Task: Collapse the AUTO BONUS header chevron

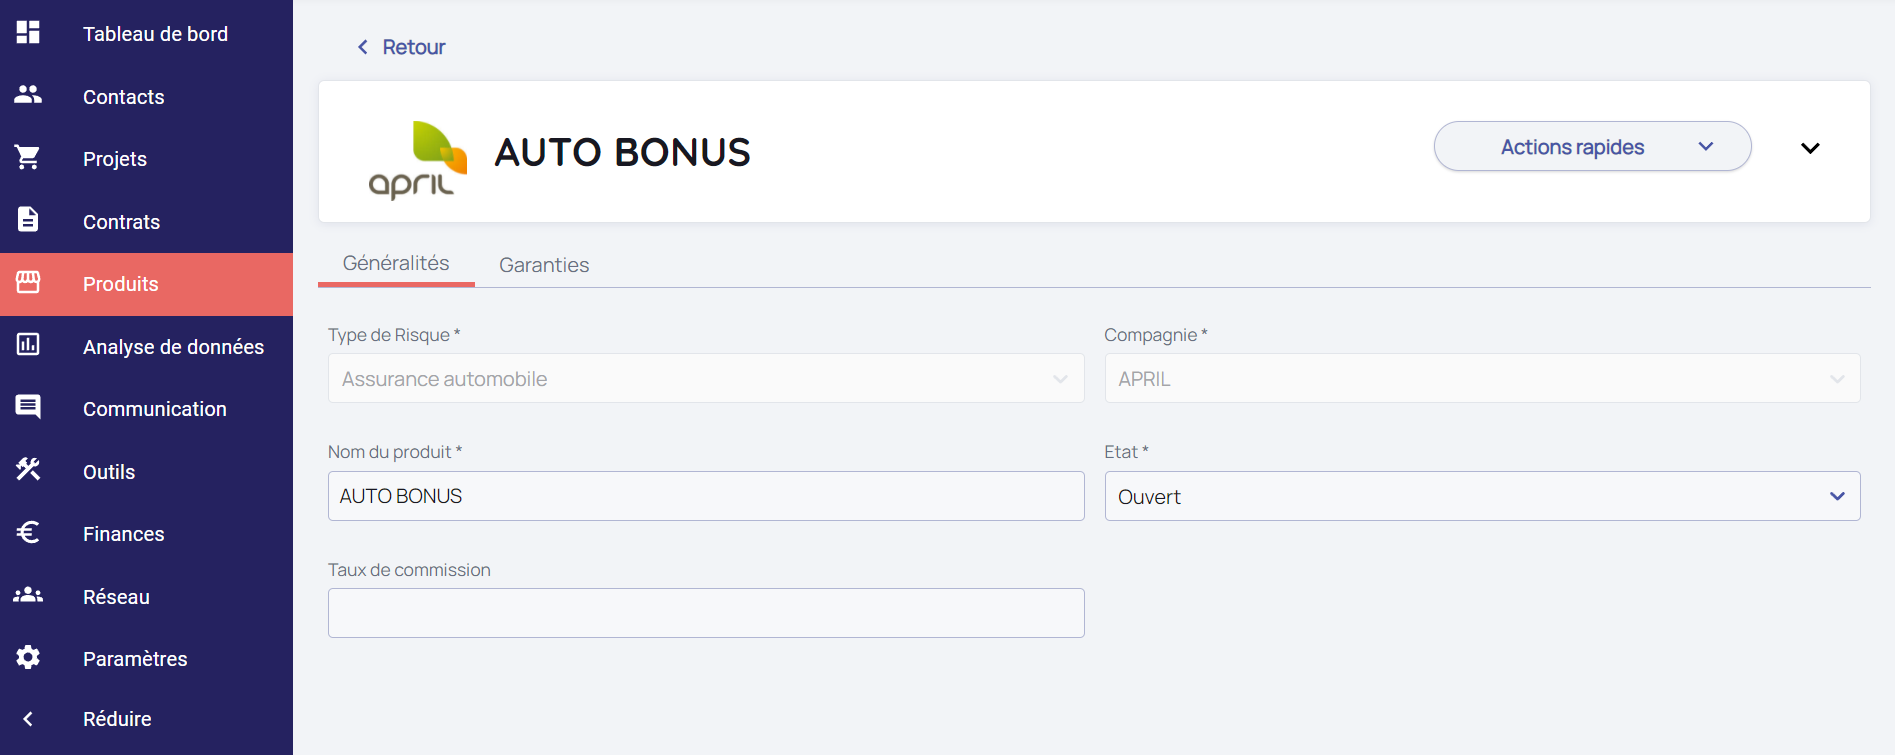Action: click(x=1809, y=148)
